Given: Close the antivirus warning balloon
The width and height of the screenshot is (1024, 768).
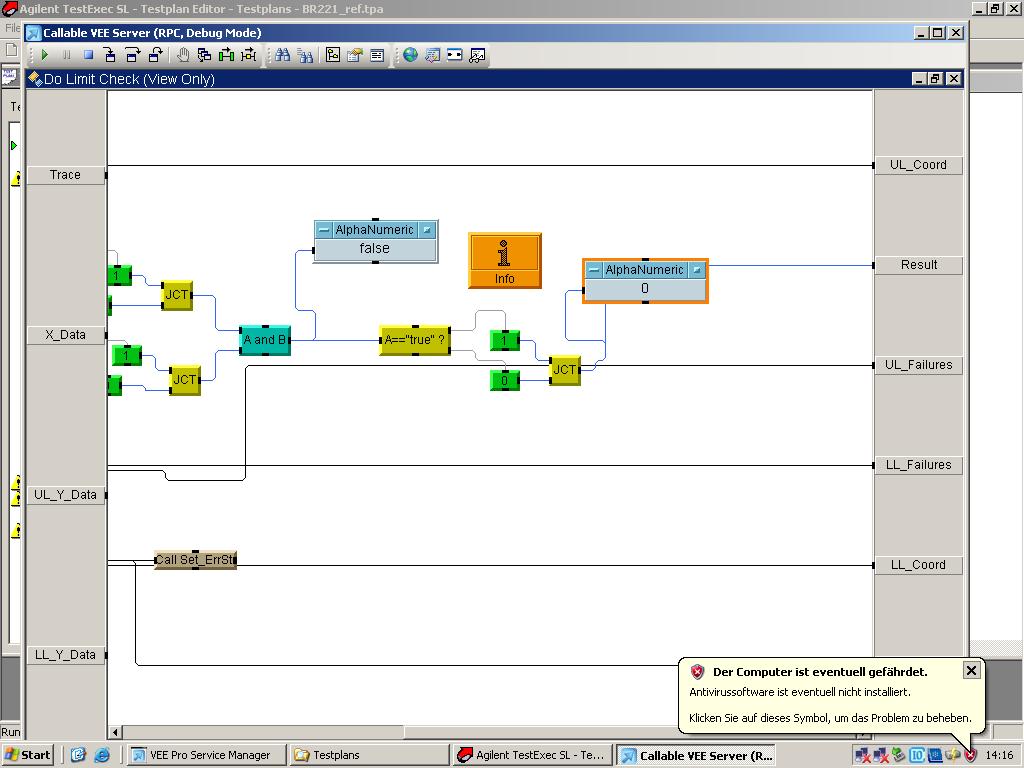Looking at the screenshot, I should coord(971,670).
